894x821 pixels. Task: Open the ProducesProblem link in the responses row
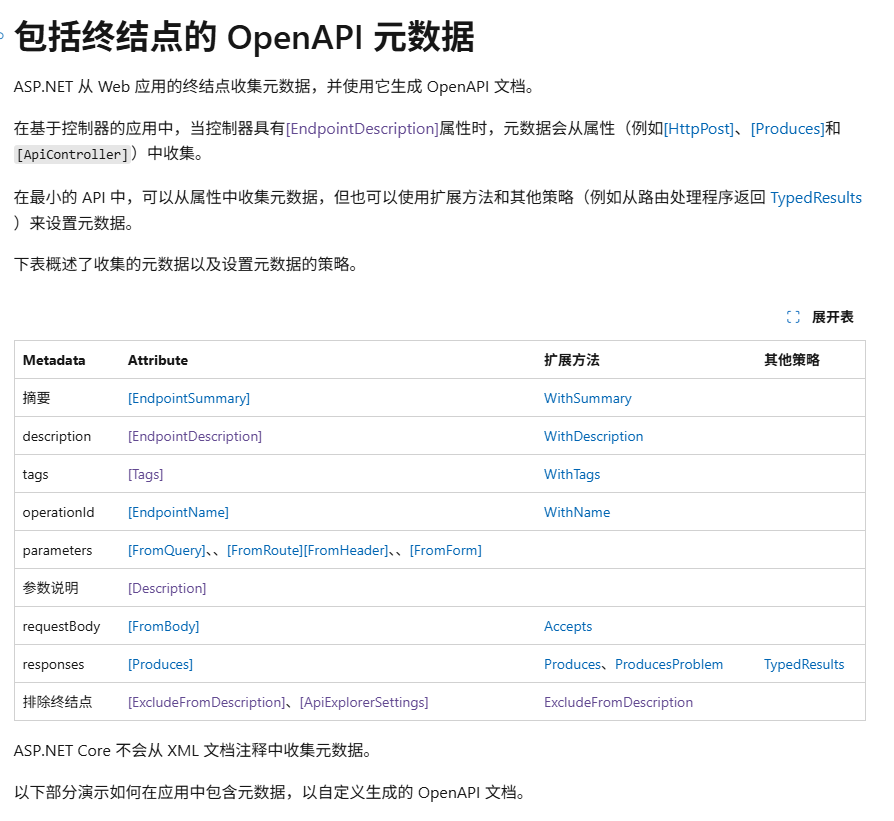(x=668, y=664)
